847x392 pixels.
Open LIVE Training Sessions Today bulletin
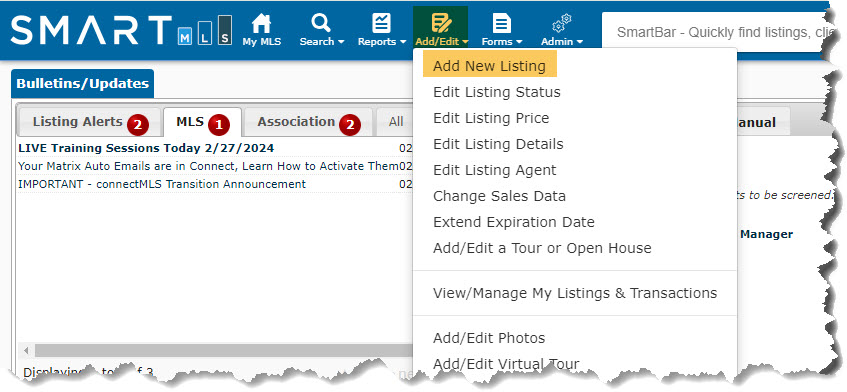click(146, 148)
